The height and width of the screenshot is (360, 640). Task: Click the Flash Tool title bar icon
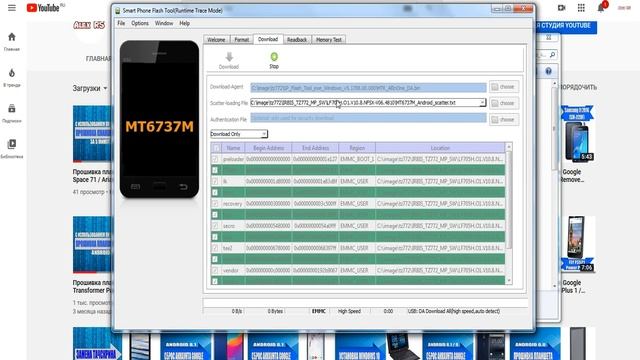(x=118, y=11)
